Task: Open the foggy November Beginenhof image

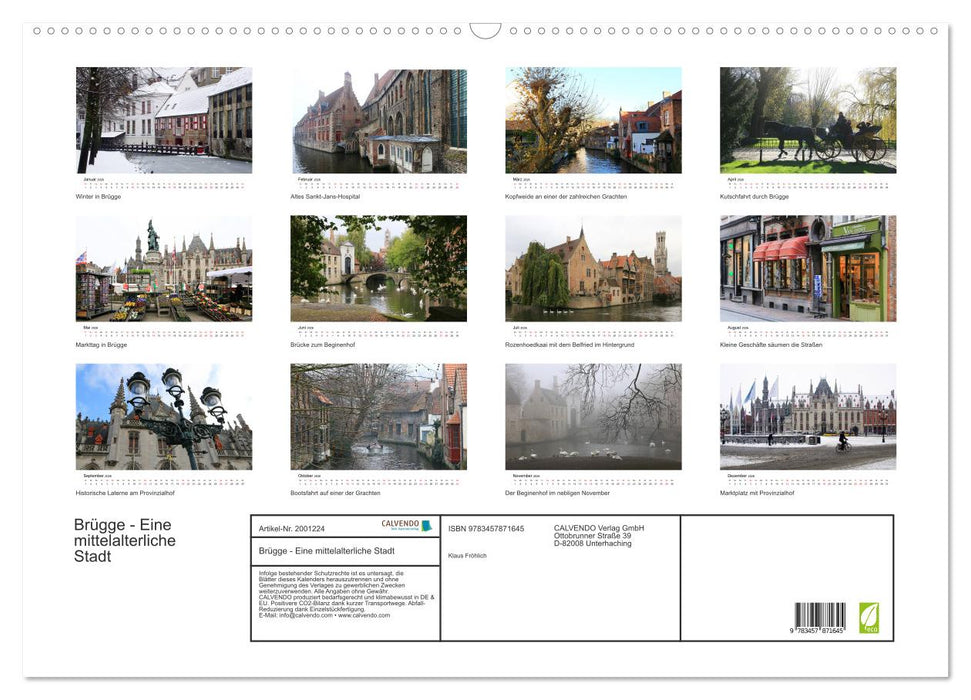Action: (593, 418)
